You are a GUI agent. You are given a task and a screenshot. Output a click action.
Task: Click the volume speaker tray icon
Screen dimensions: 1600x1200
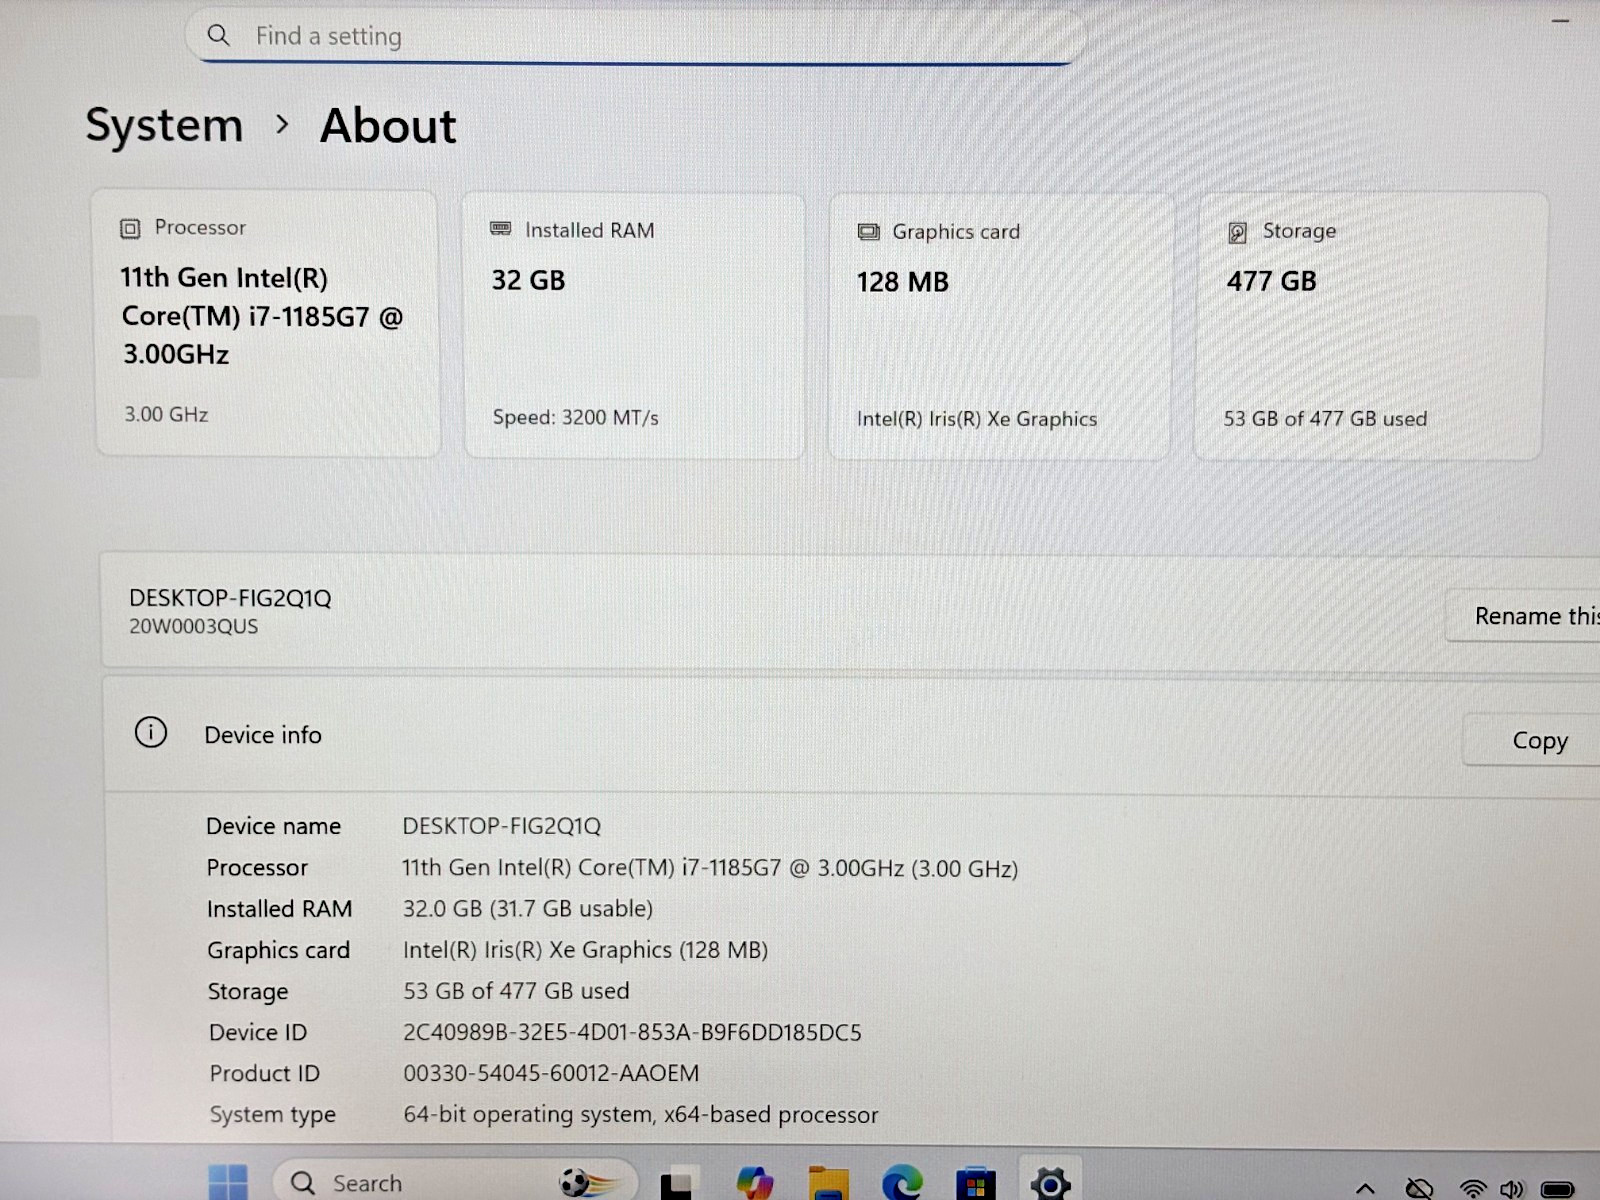pyautogui.click(x=1511, y=1189)
